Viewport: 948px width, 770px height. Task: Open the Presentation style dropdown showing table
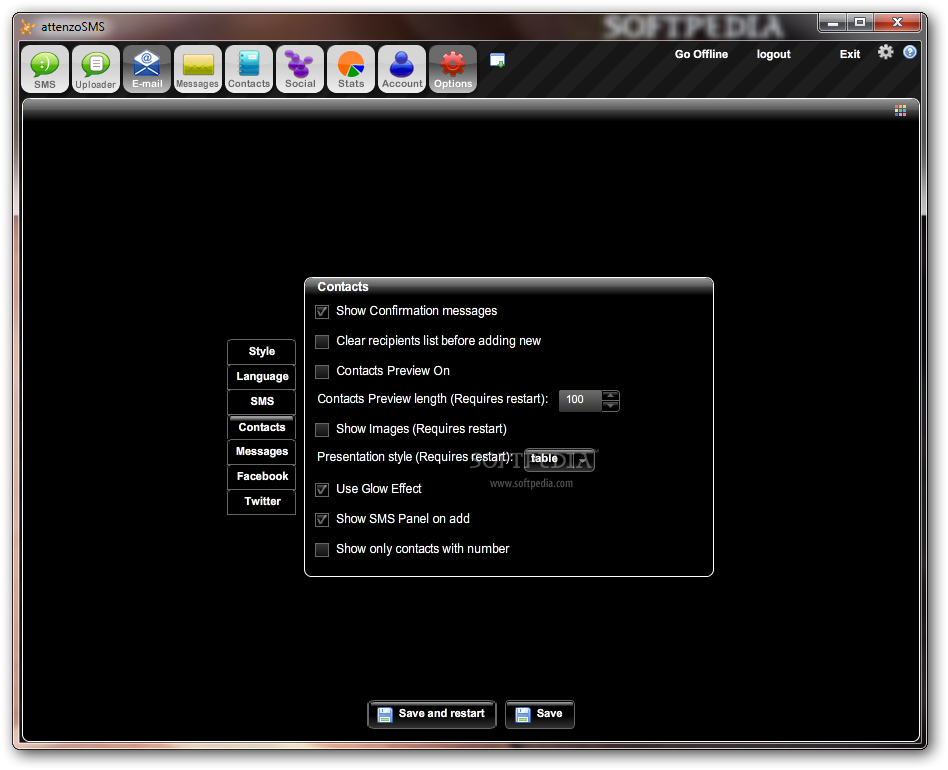point(559,459)
